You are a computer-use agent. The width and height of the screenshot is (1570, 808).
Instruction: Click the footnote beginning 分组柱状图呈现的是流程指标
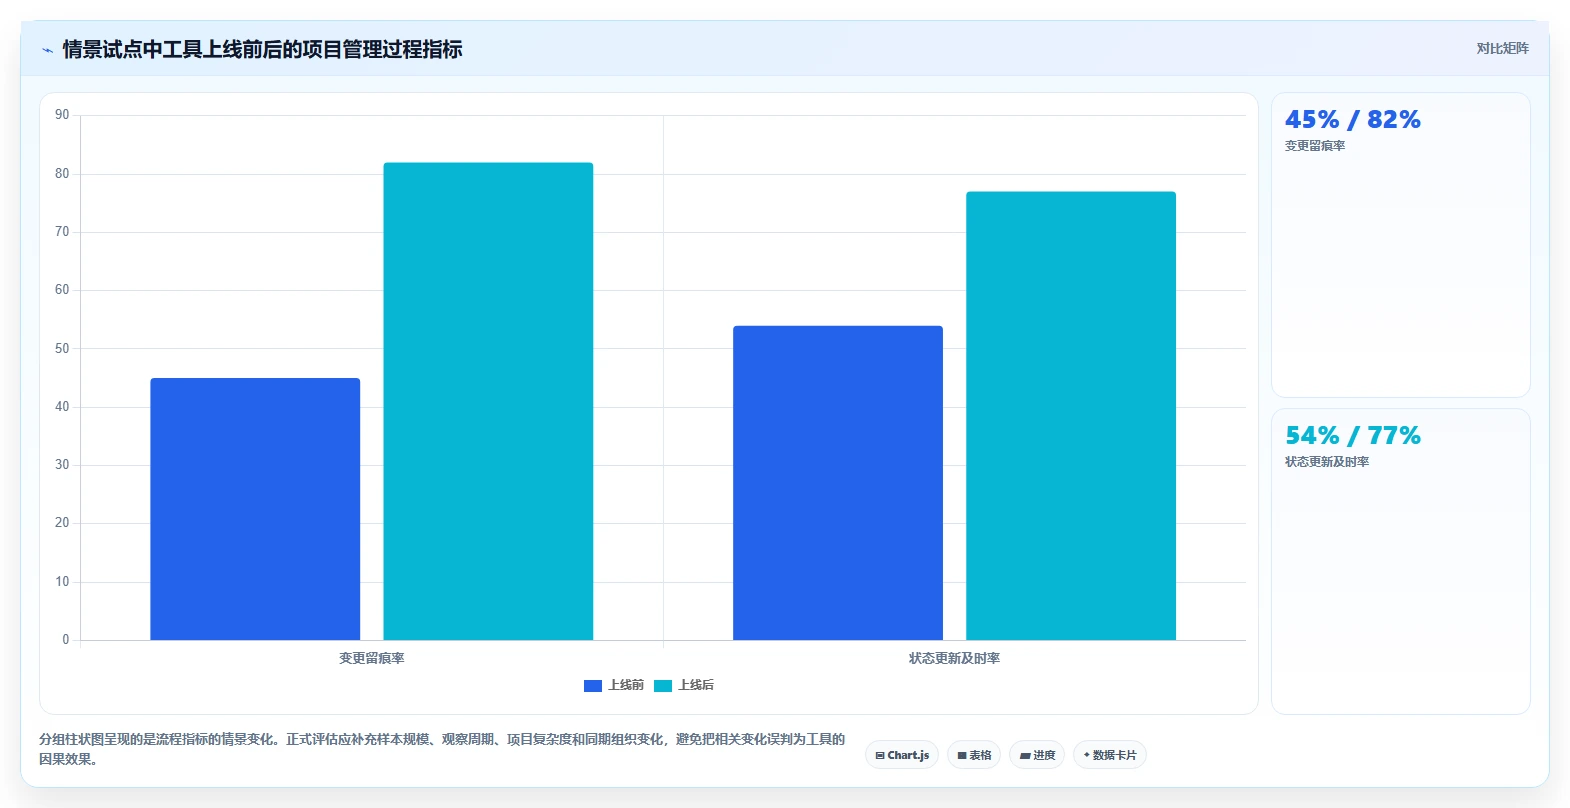coord(442,749)
